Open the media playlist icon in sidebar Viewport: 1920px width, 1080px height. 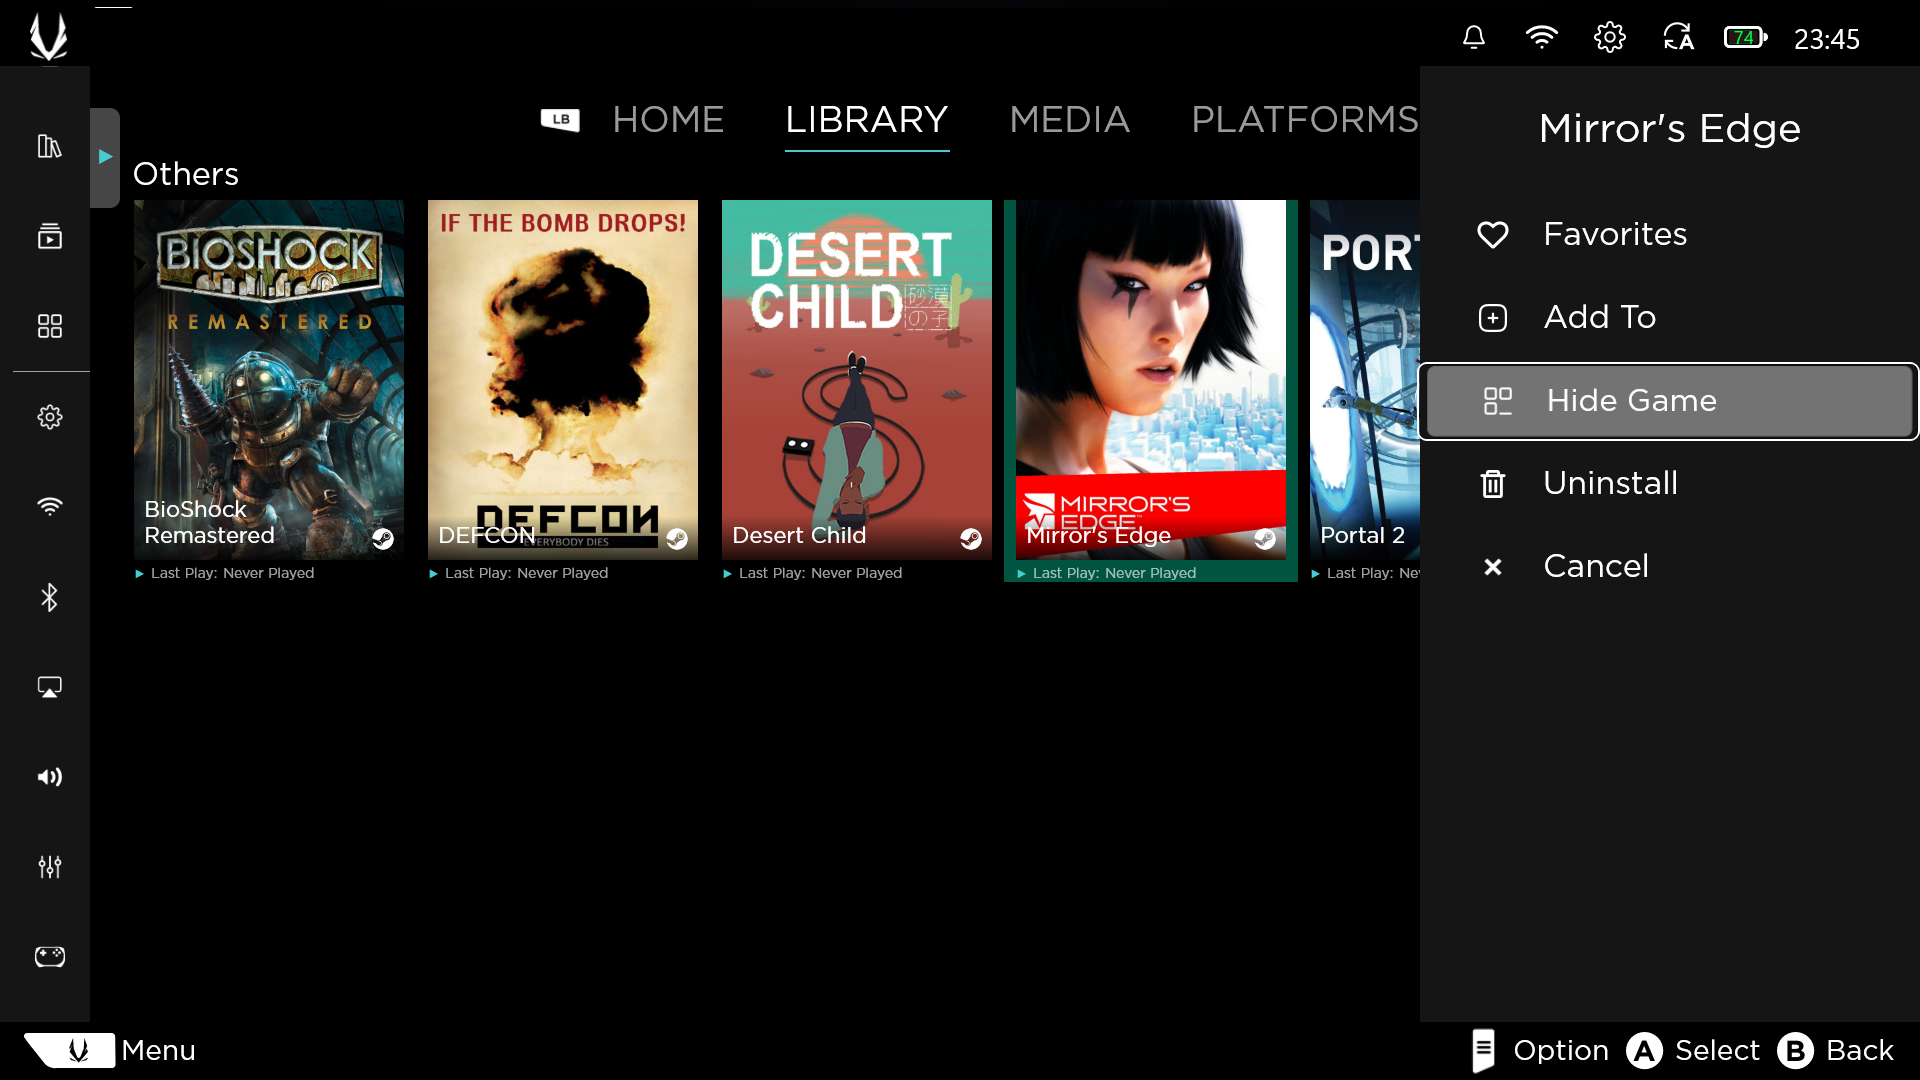point(49,236)
